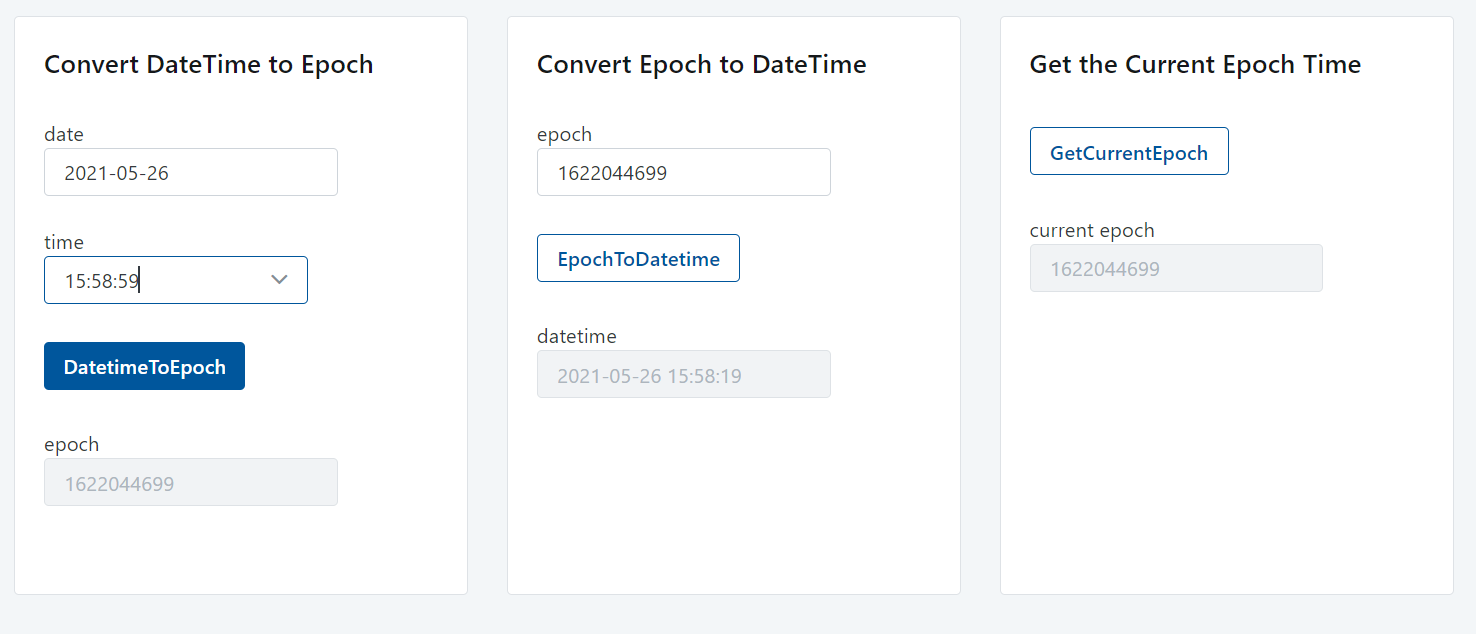Click the 'epoch' label above the 1622044699 input
The height and width of the screenshot is (634, 1476).
click(564, 134)
